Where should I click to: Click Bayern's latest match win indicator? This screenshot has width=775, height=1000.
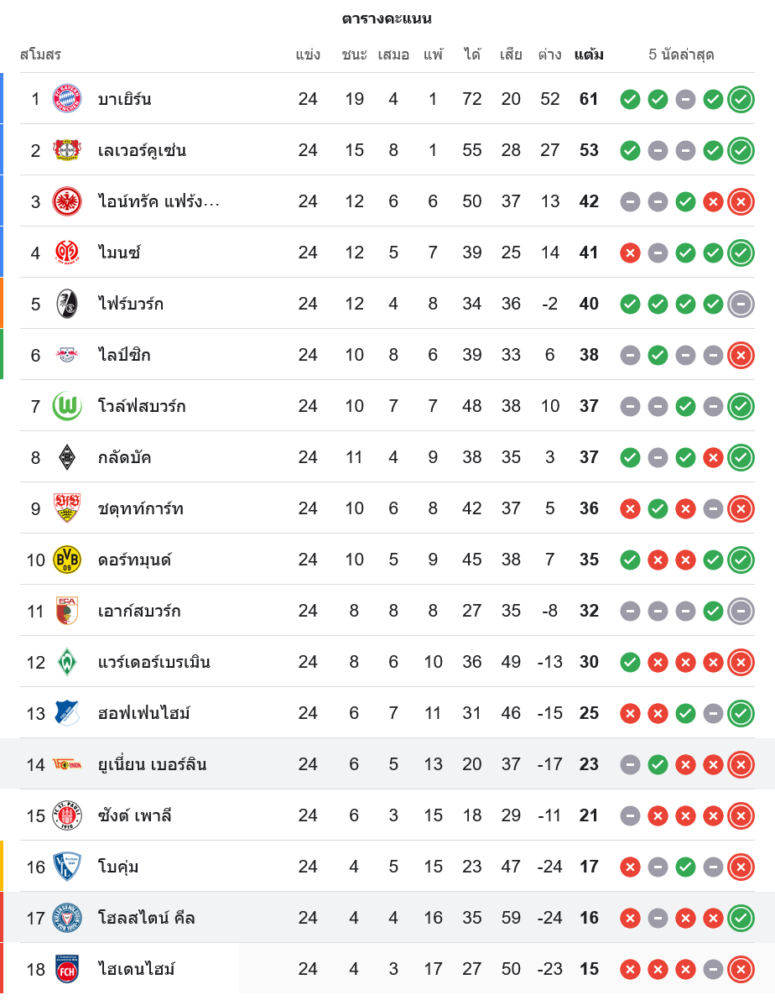click(x=741, y=99)
